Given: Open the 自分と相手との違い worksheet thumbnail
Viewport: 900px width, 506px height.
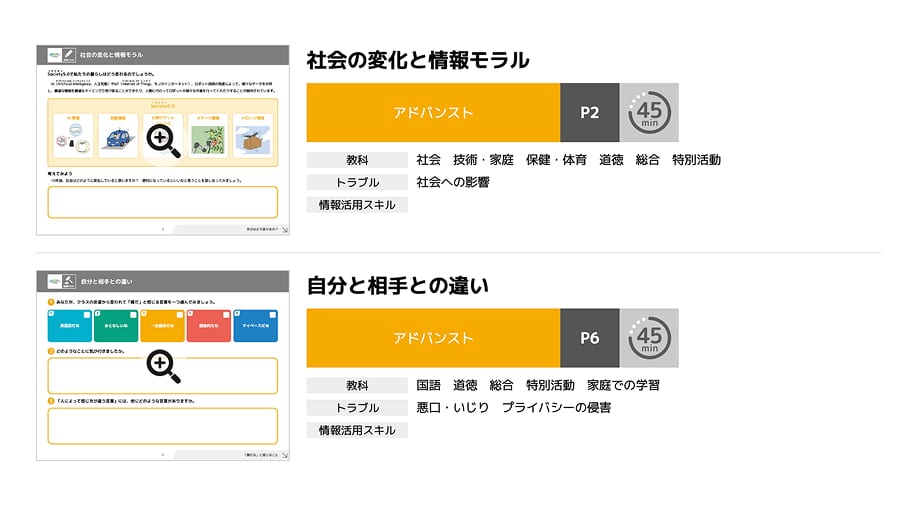Looking at the screenshot, I should tap(162, 365).
